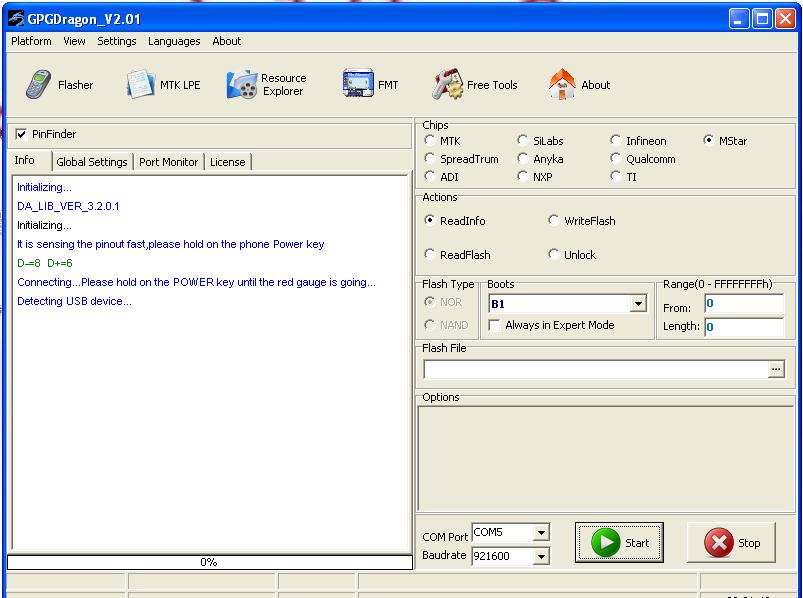Close the GPGDragon window
The height and width of the screenshot is (598, 803).
(x=785, y=19)
